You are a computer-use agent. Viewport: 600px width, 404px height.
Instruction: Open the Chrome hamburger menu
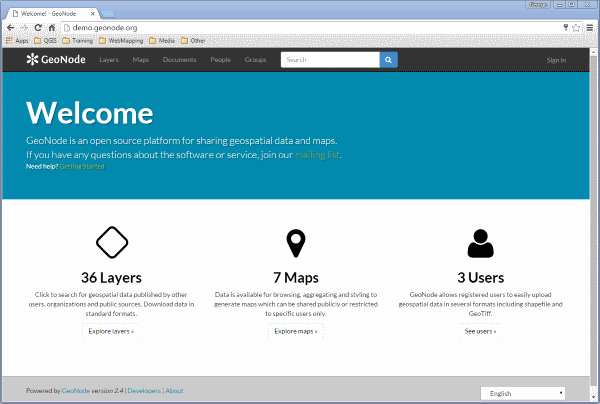tap(590, 28)
